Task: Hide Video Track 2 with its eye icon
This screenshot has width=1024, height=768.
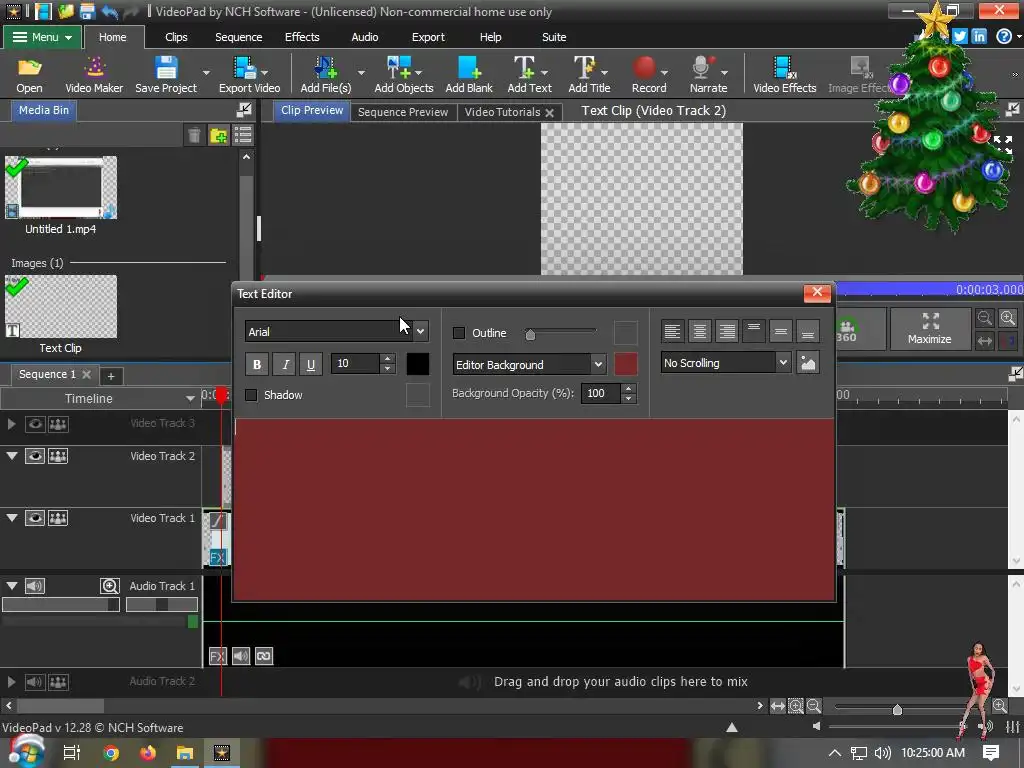Action: (x=35, y=456)
